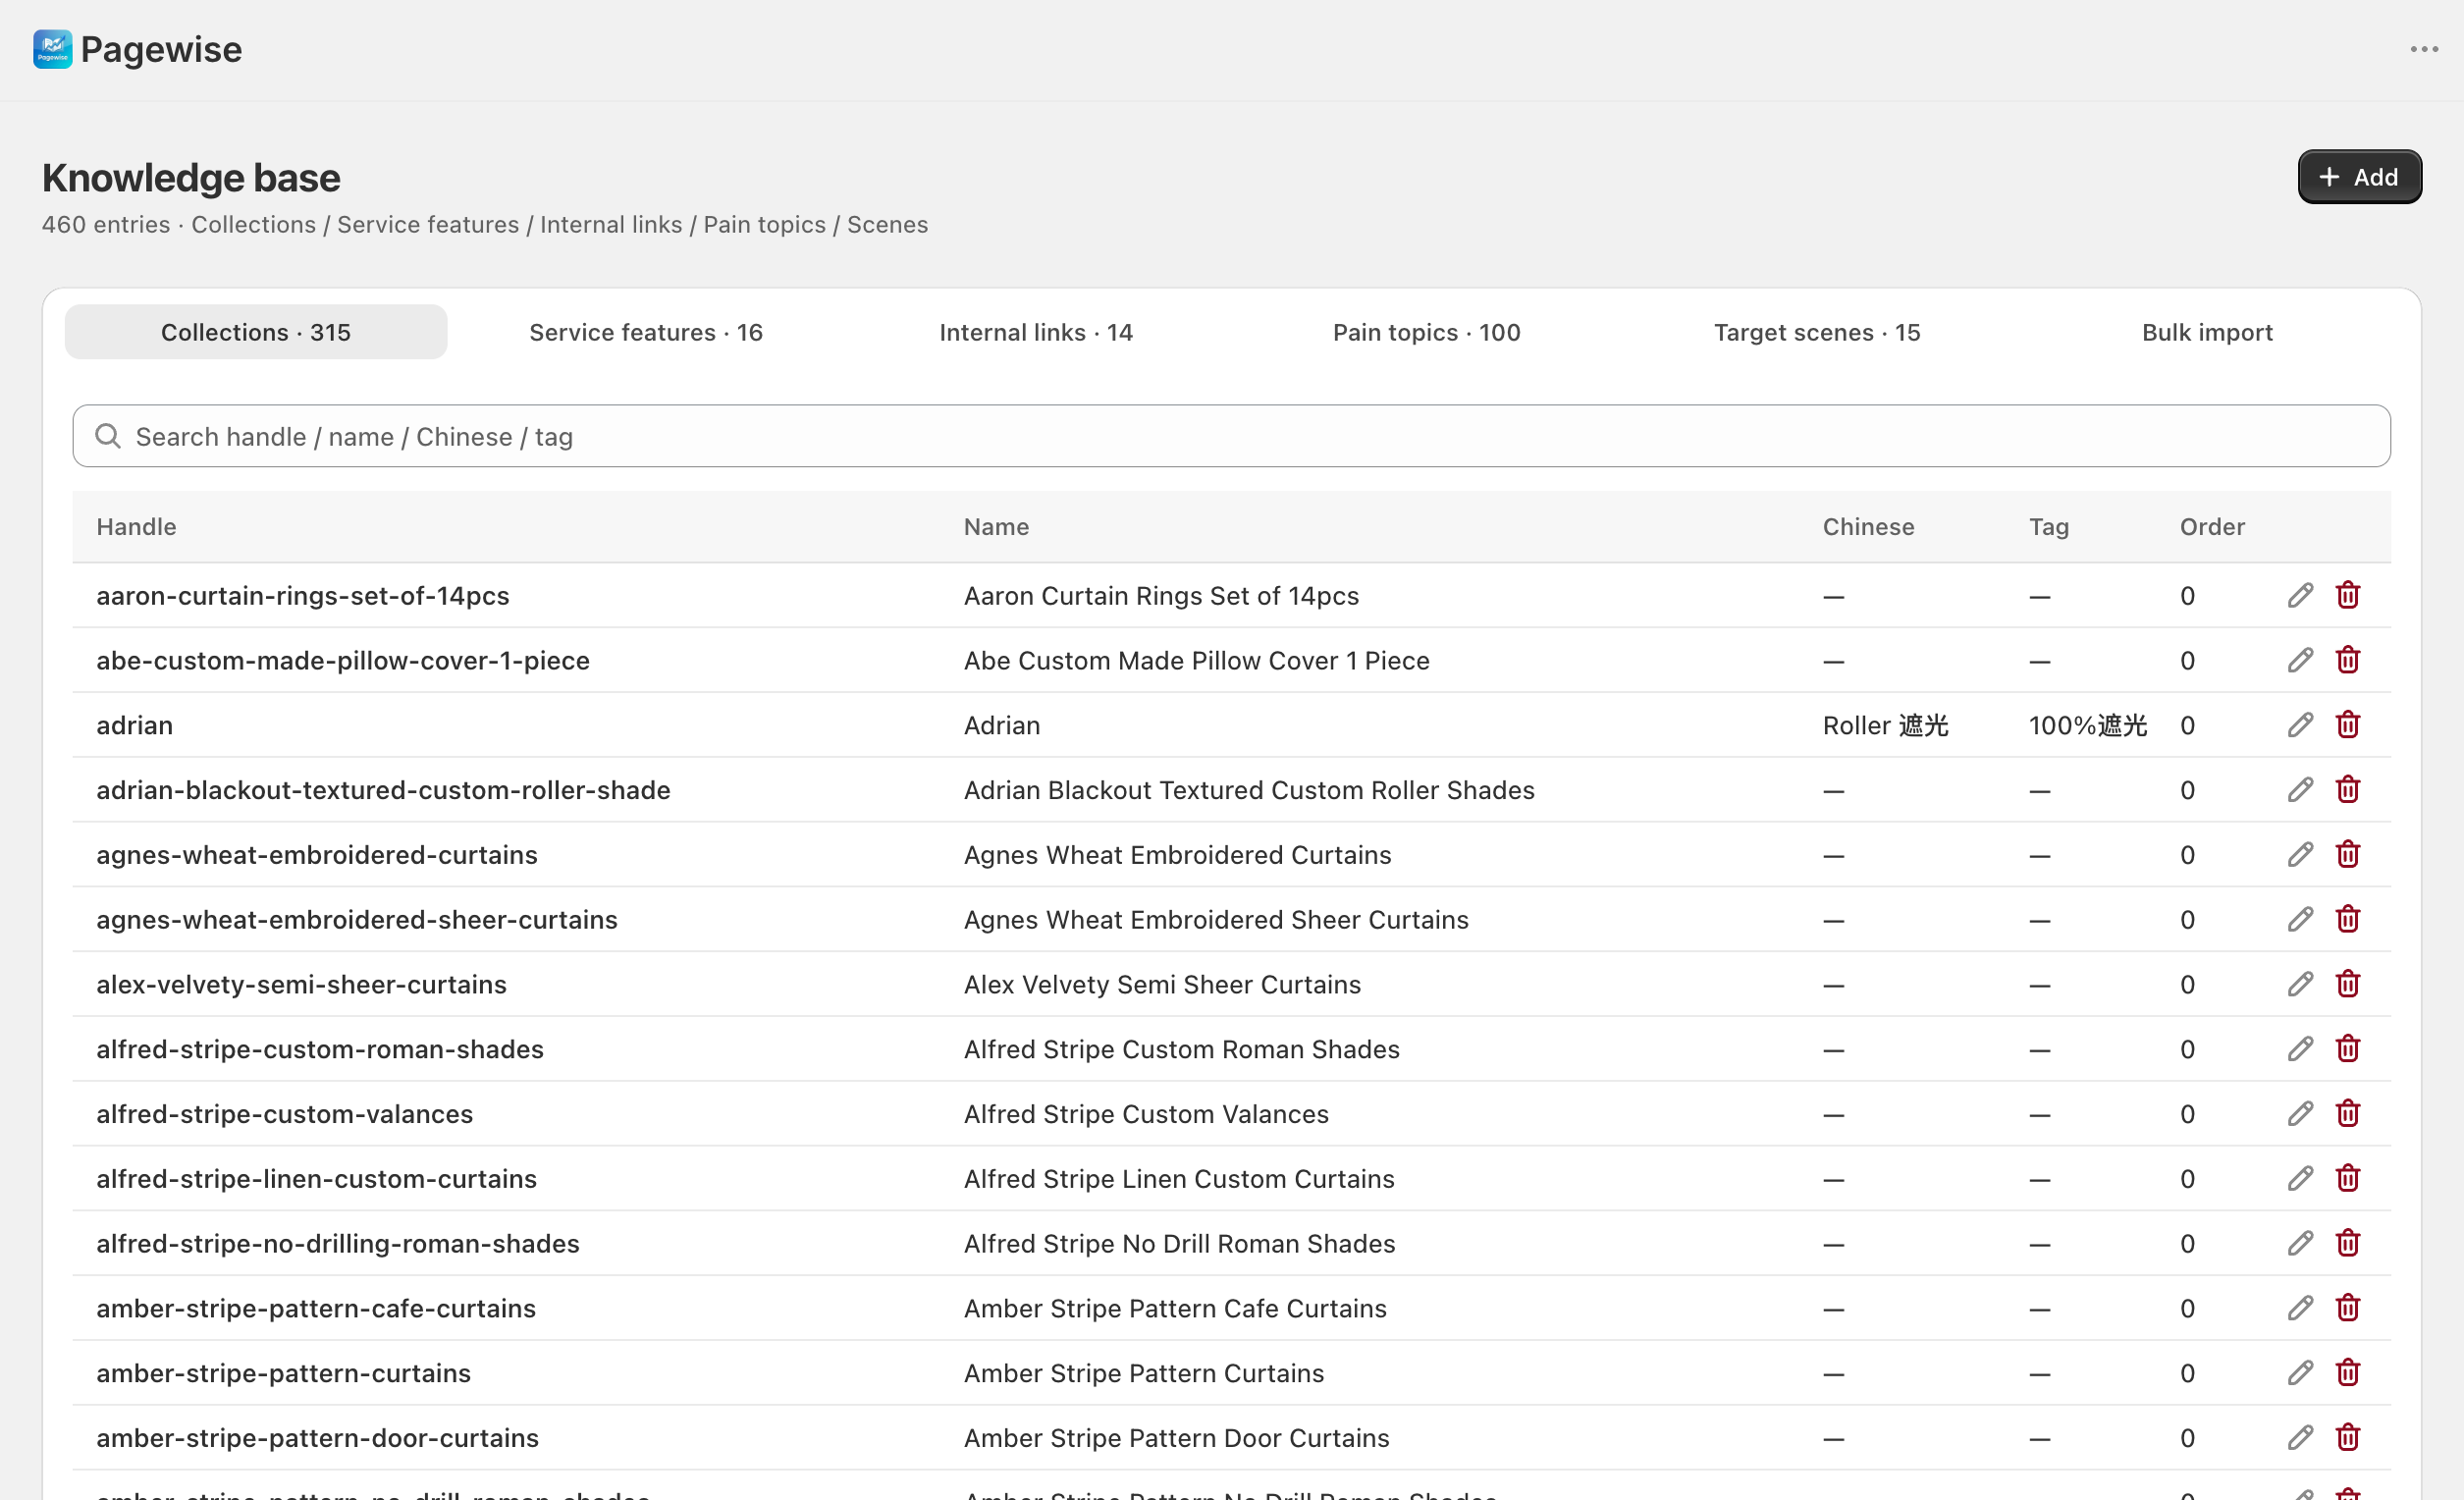Click name 'Adrian Blackout Textured Custom Roller Shades'
The image size is (2464, 1500).
point(1249,790)
